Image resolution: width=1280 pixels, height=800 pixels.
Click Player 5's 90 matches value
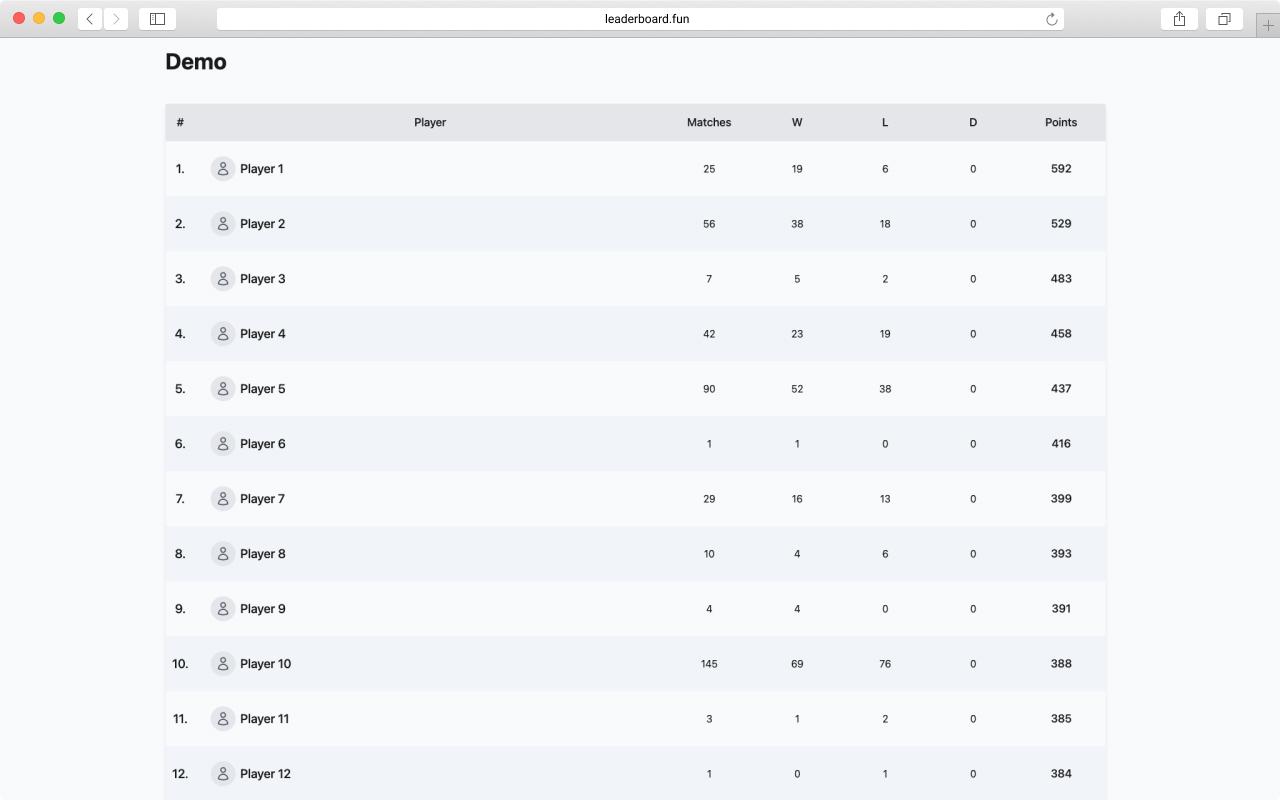(x=709, y=389)
